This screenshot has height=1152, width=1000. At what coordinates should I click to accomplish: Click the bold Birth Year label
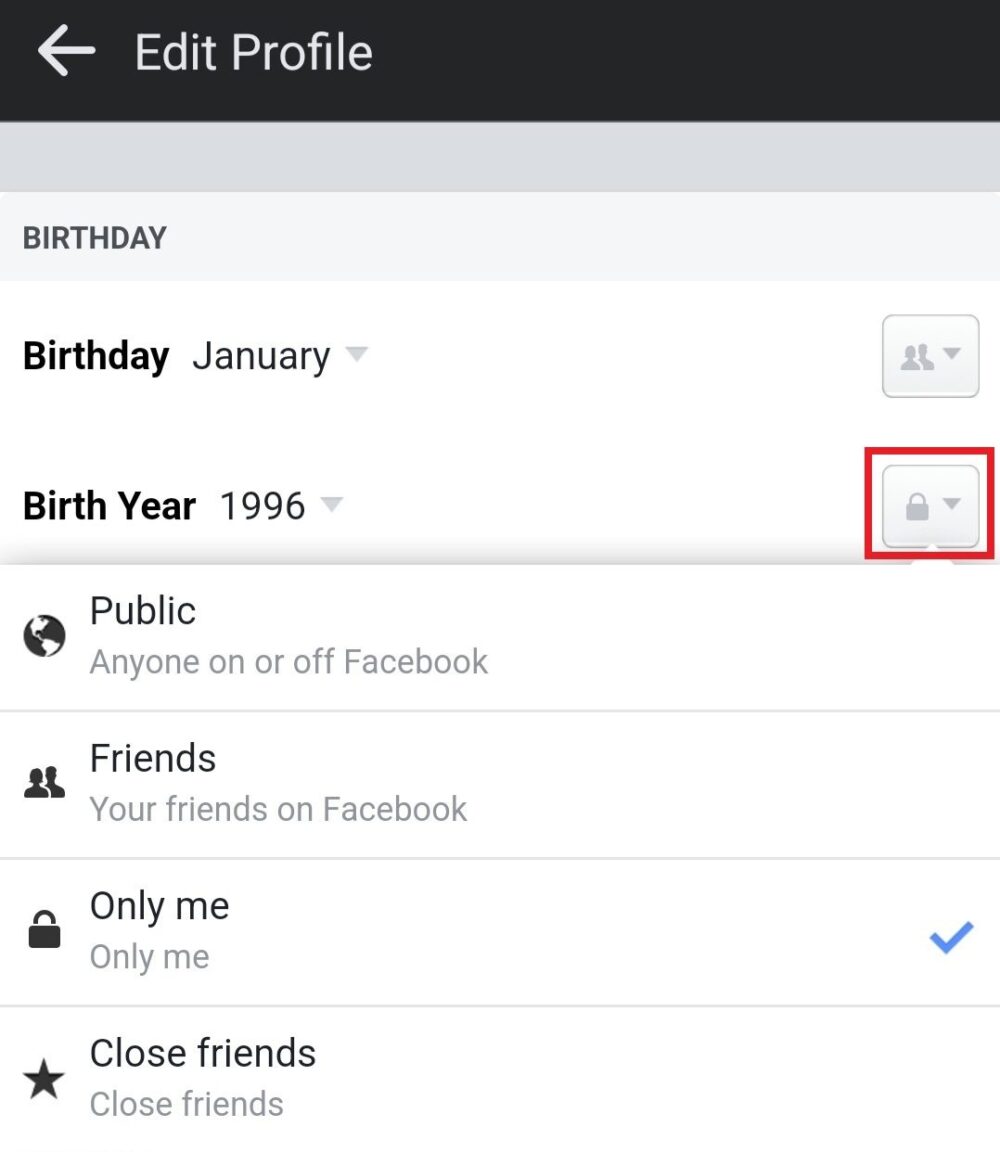pyautogui.click(x=109, y=506)
